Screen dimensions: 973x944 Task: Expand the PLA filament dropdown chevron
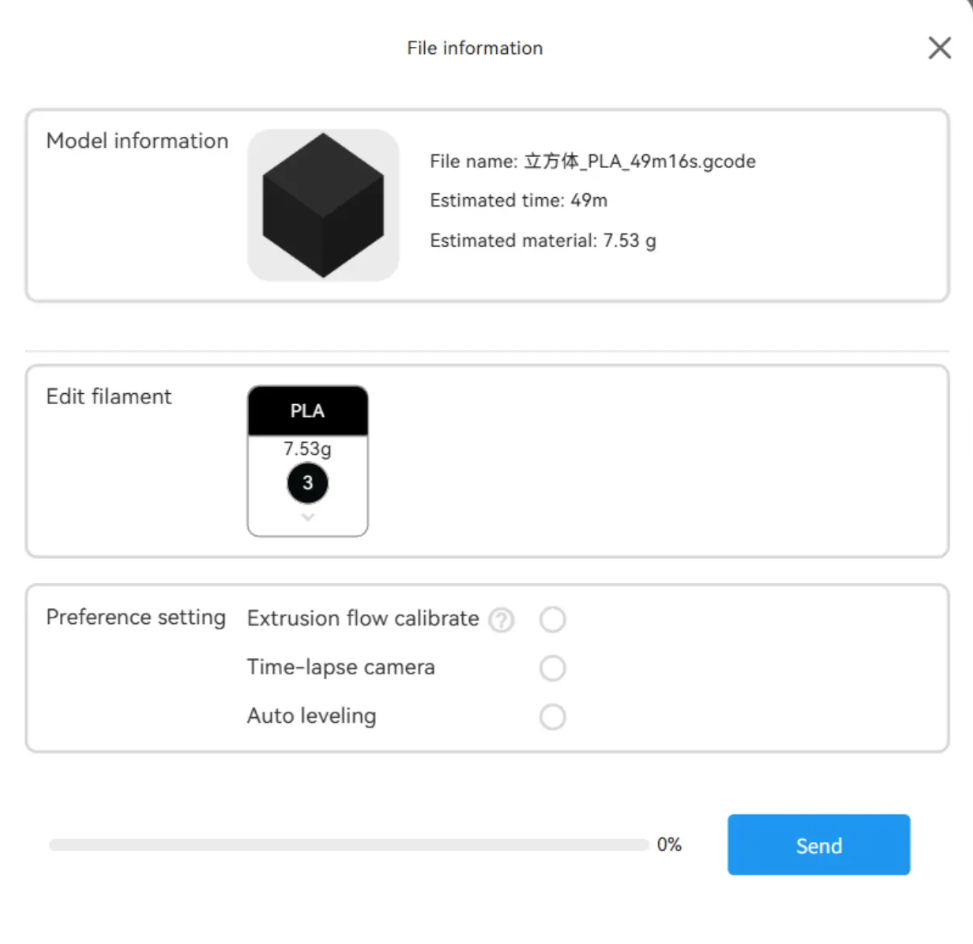(308, 517)
